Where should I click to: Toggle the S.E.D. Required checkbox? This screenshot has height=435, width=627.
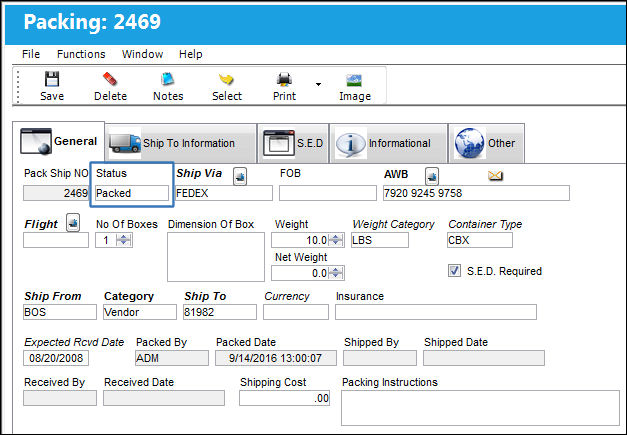point(454,271)
